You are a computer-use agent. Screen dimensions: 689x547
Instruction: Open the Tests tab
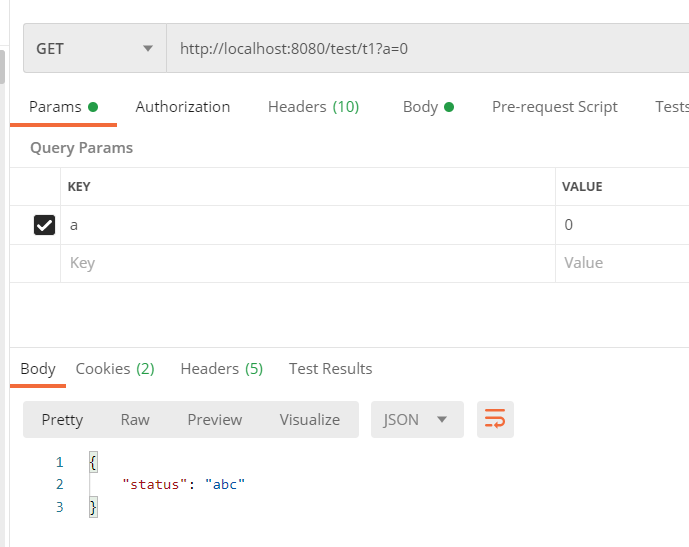671,107
